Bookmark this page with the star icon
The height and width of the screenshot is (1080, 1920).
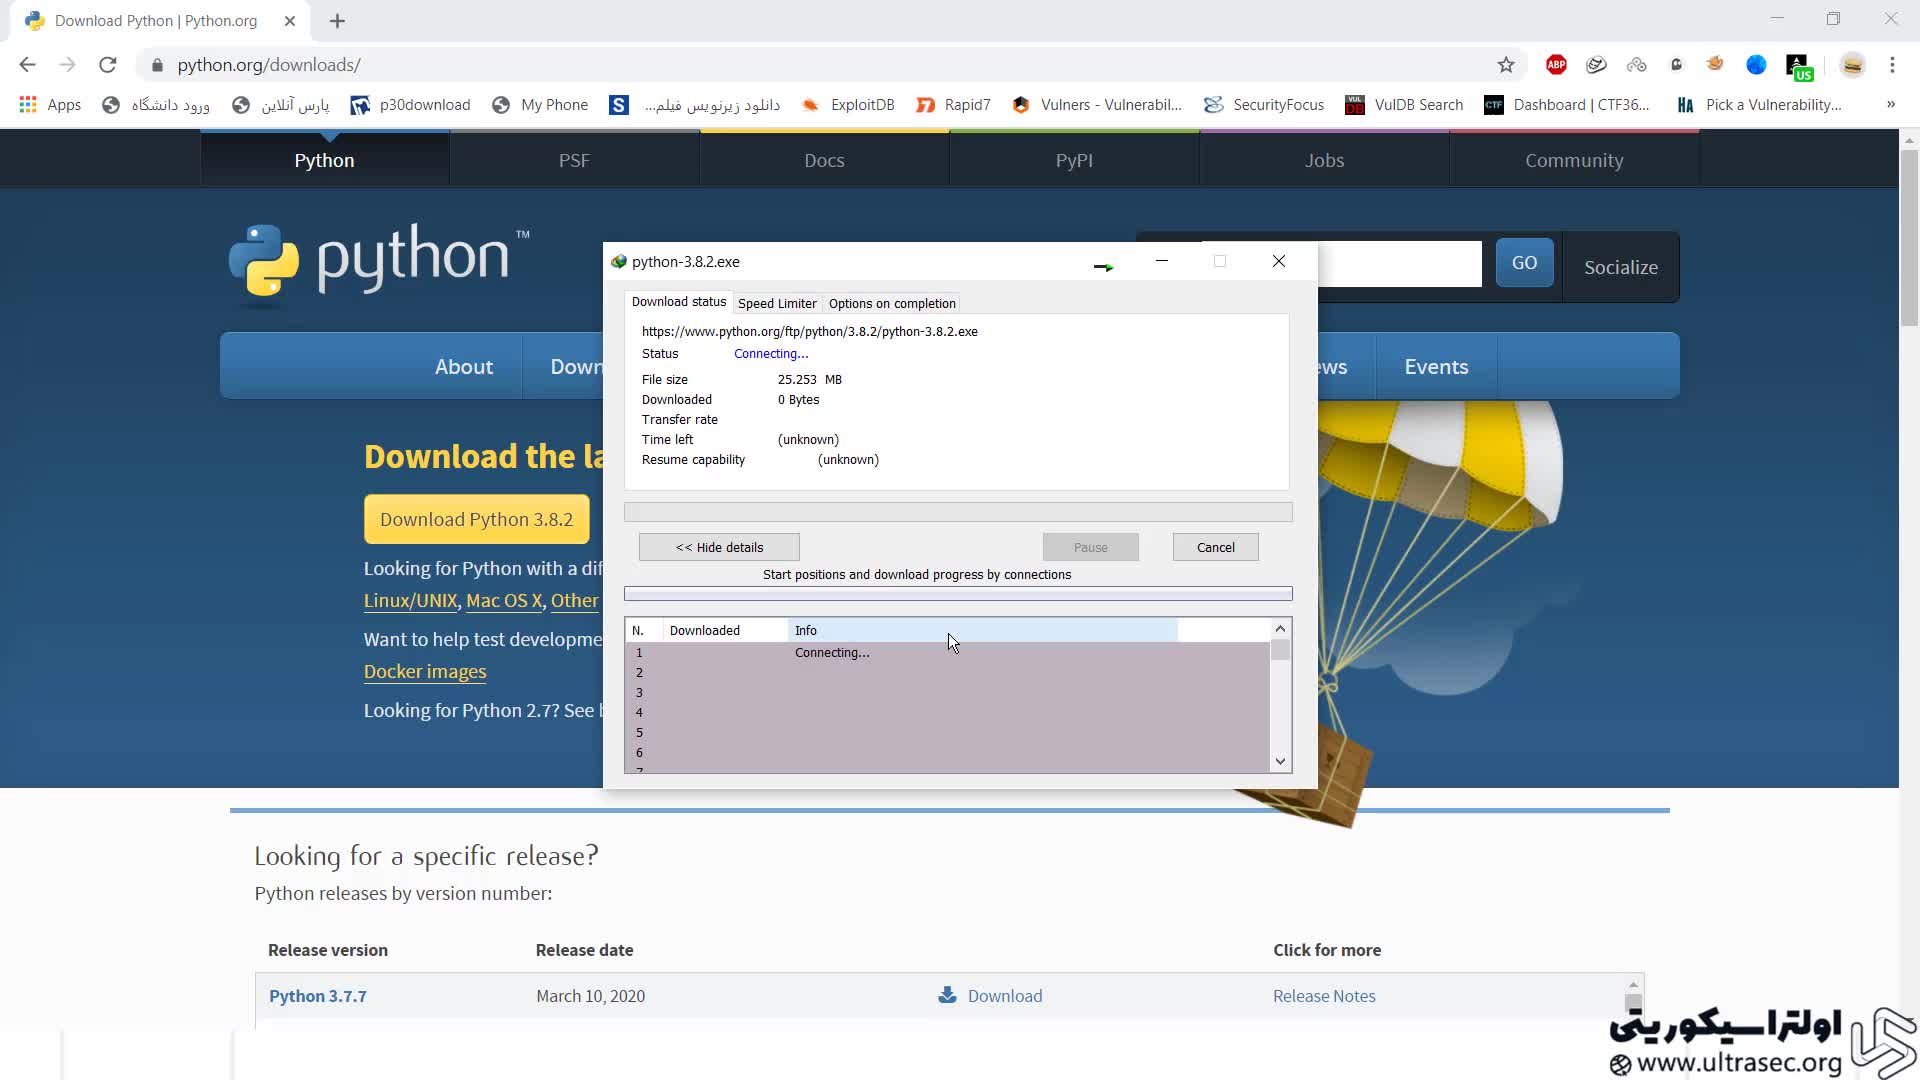[x=1506, y=65]
